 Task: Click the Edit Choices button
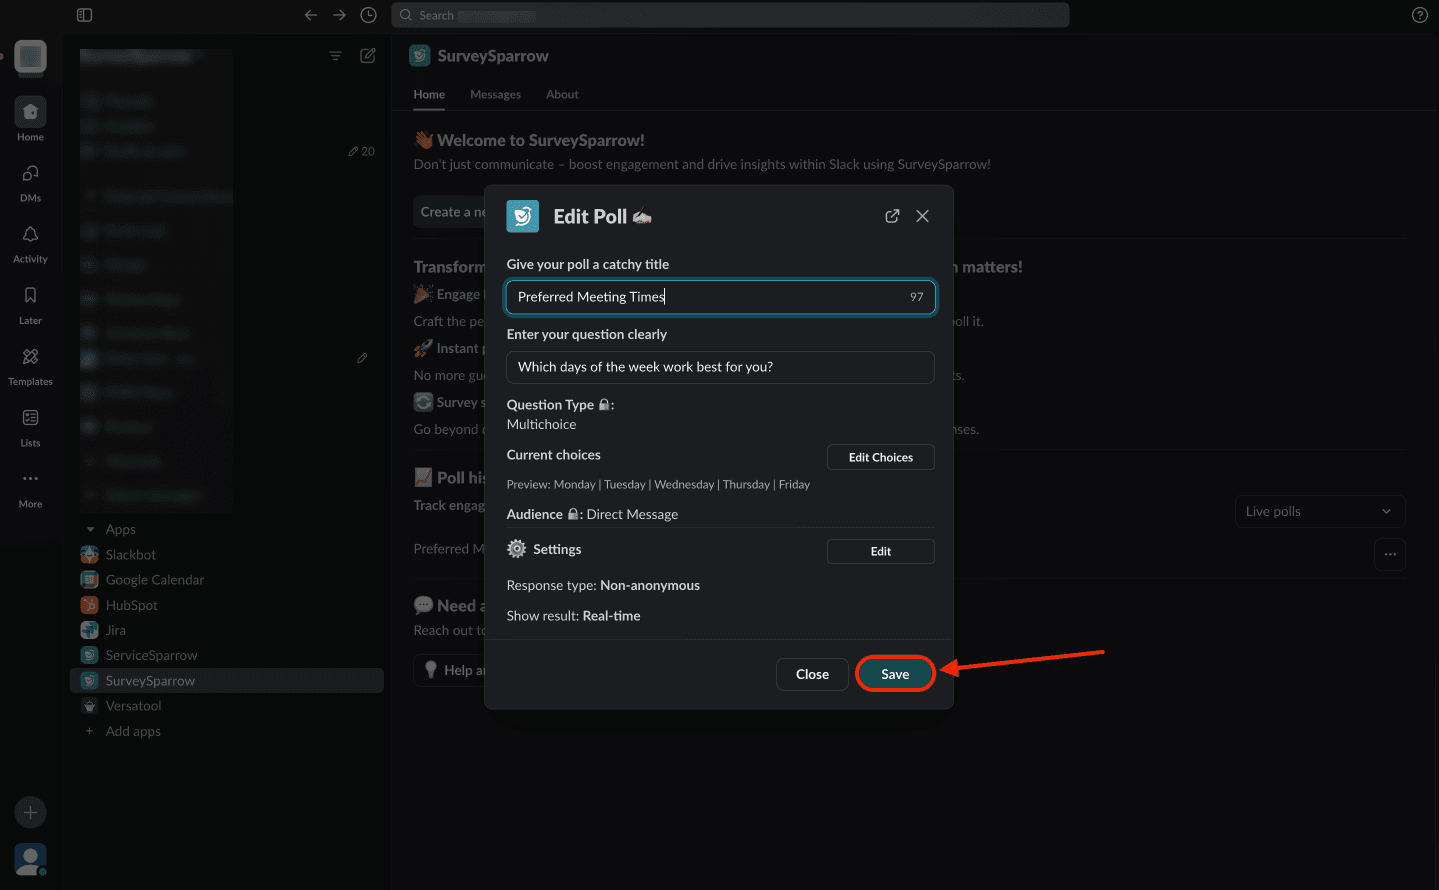pos(880,457)
